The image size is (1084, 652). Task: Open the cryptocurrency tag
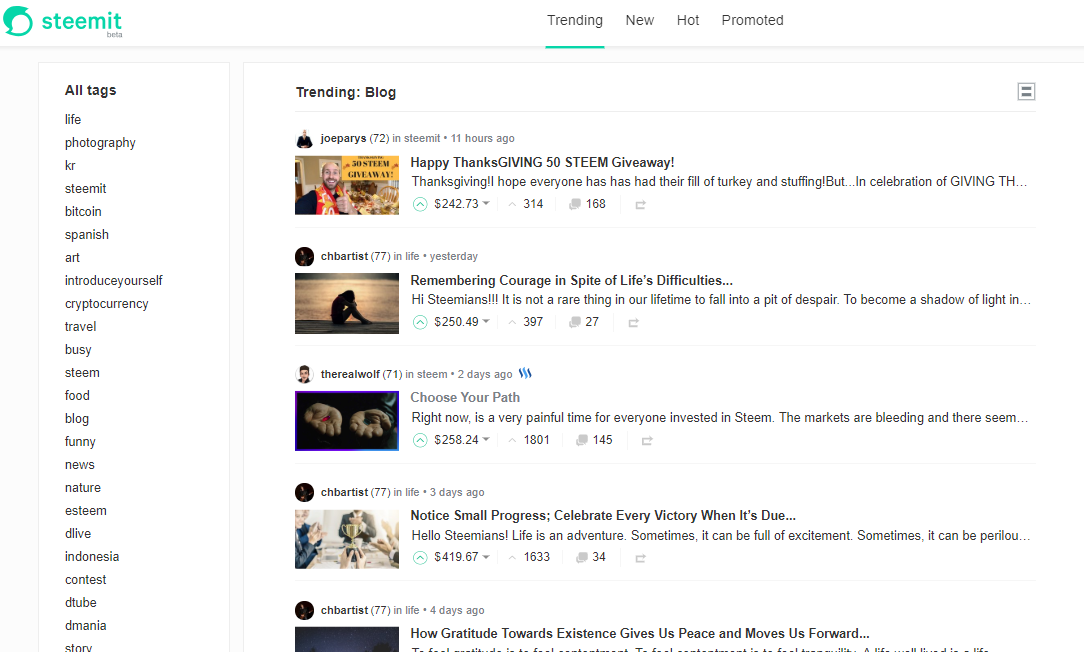click(x=104, y=303)
